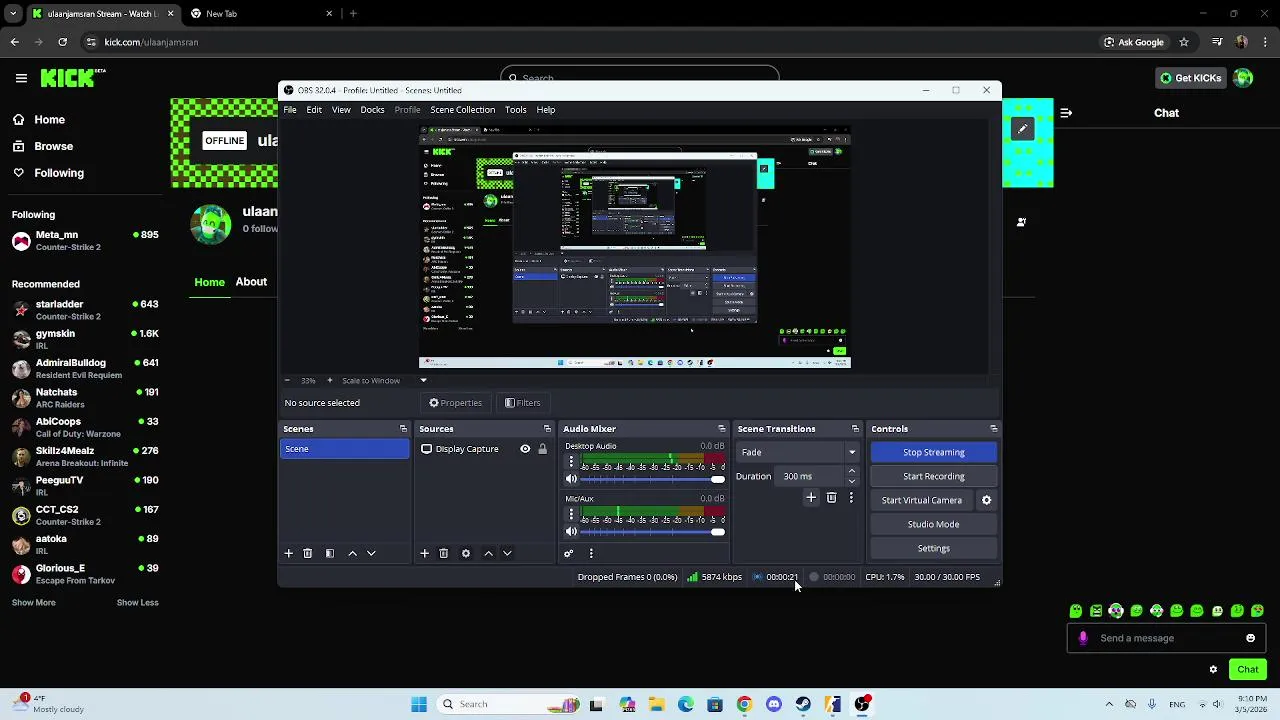Click Stop Streaming button
This screenshot has width=1280, height=720.
click(933, 452)
